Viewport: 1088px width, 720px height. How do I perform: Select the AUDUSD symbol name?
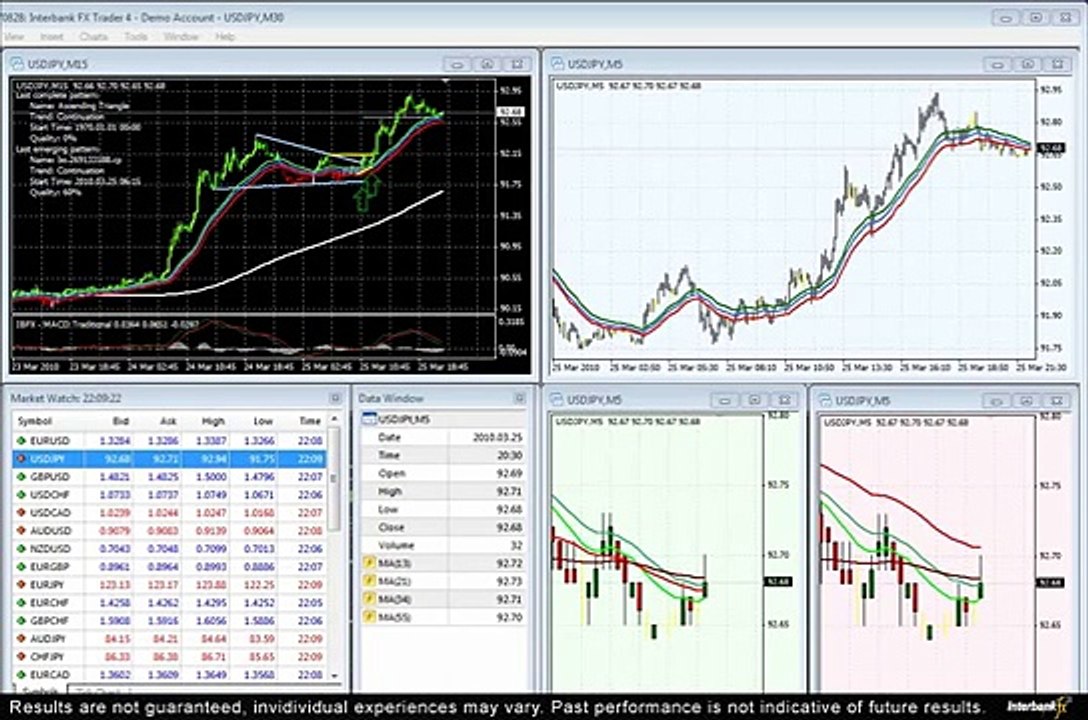tap(51, 531)
